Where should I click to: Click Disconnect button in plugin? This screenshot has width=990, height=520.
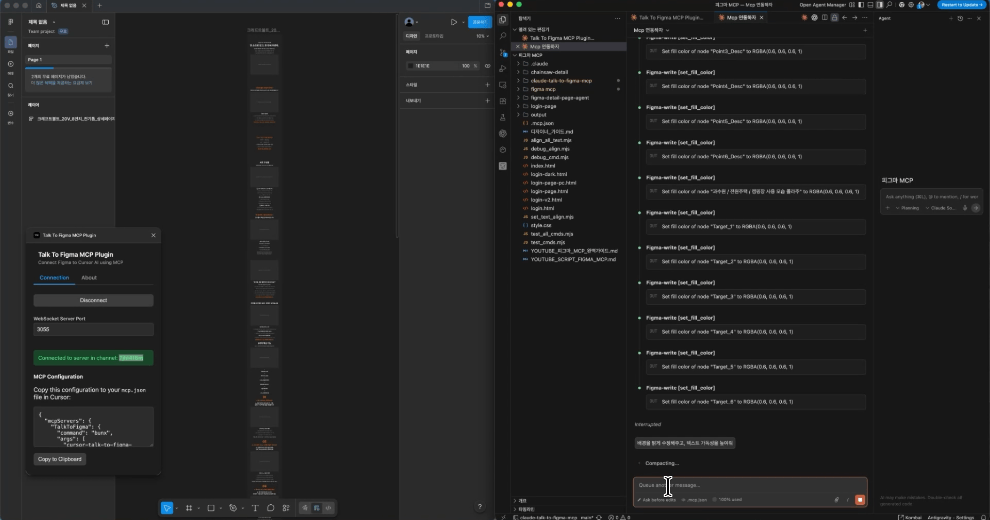pyautogui.click(x=93, y=300)
